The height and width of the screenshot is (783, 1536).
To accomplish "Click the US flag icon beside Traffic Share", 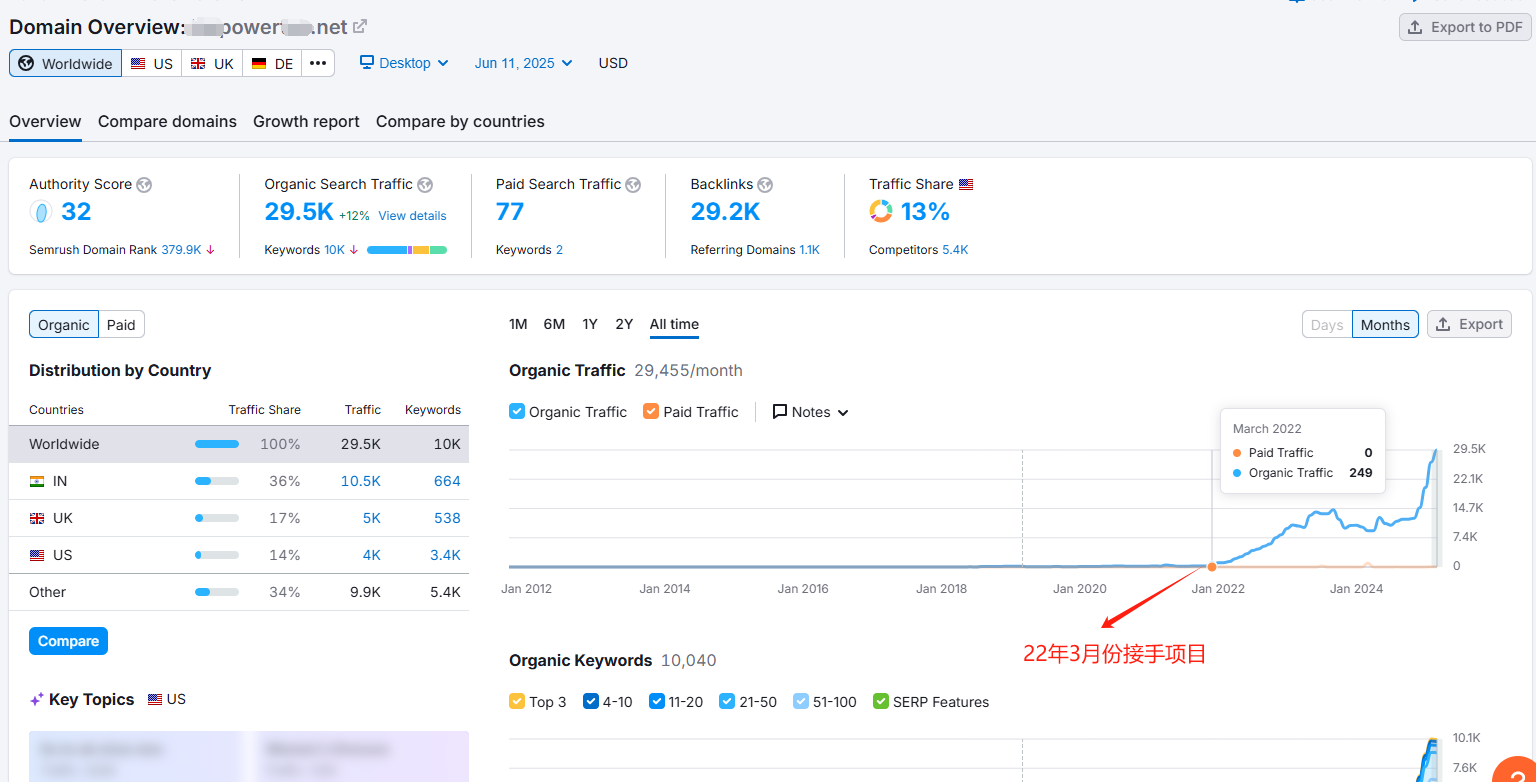I will (966, 185).
